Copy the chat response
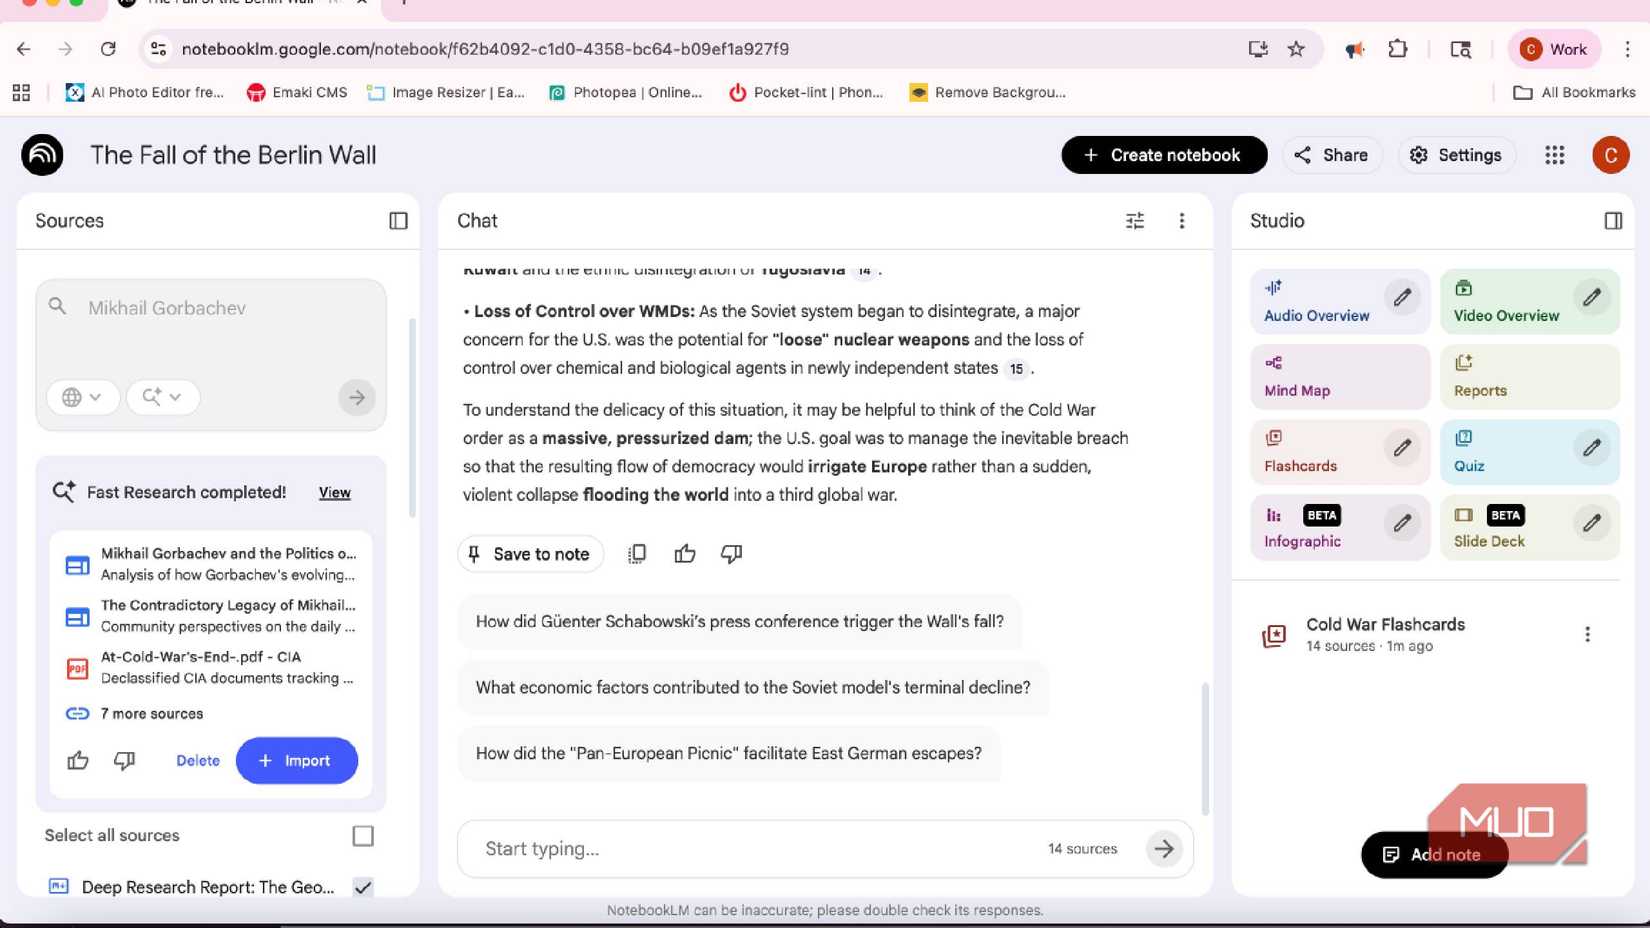This screenshot has height=928, width=1650. [637, 553]
